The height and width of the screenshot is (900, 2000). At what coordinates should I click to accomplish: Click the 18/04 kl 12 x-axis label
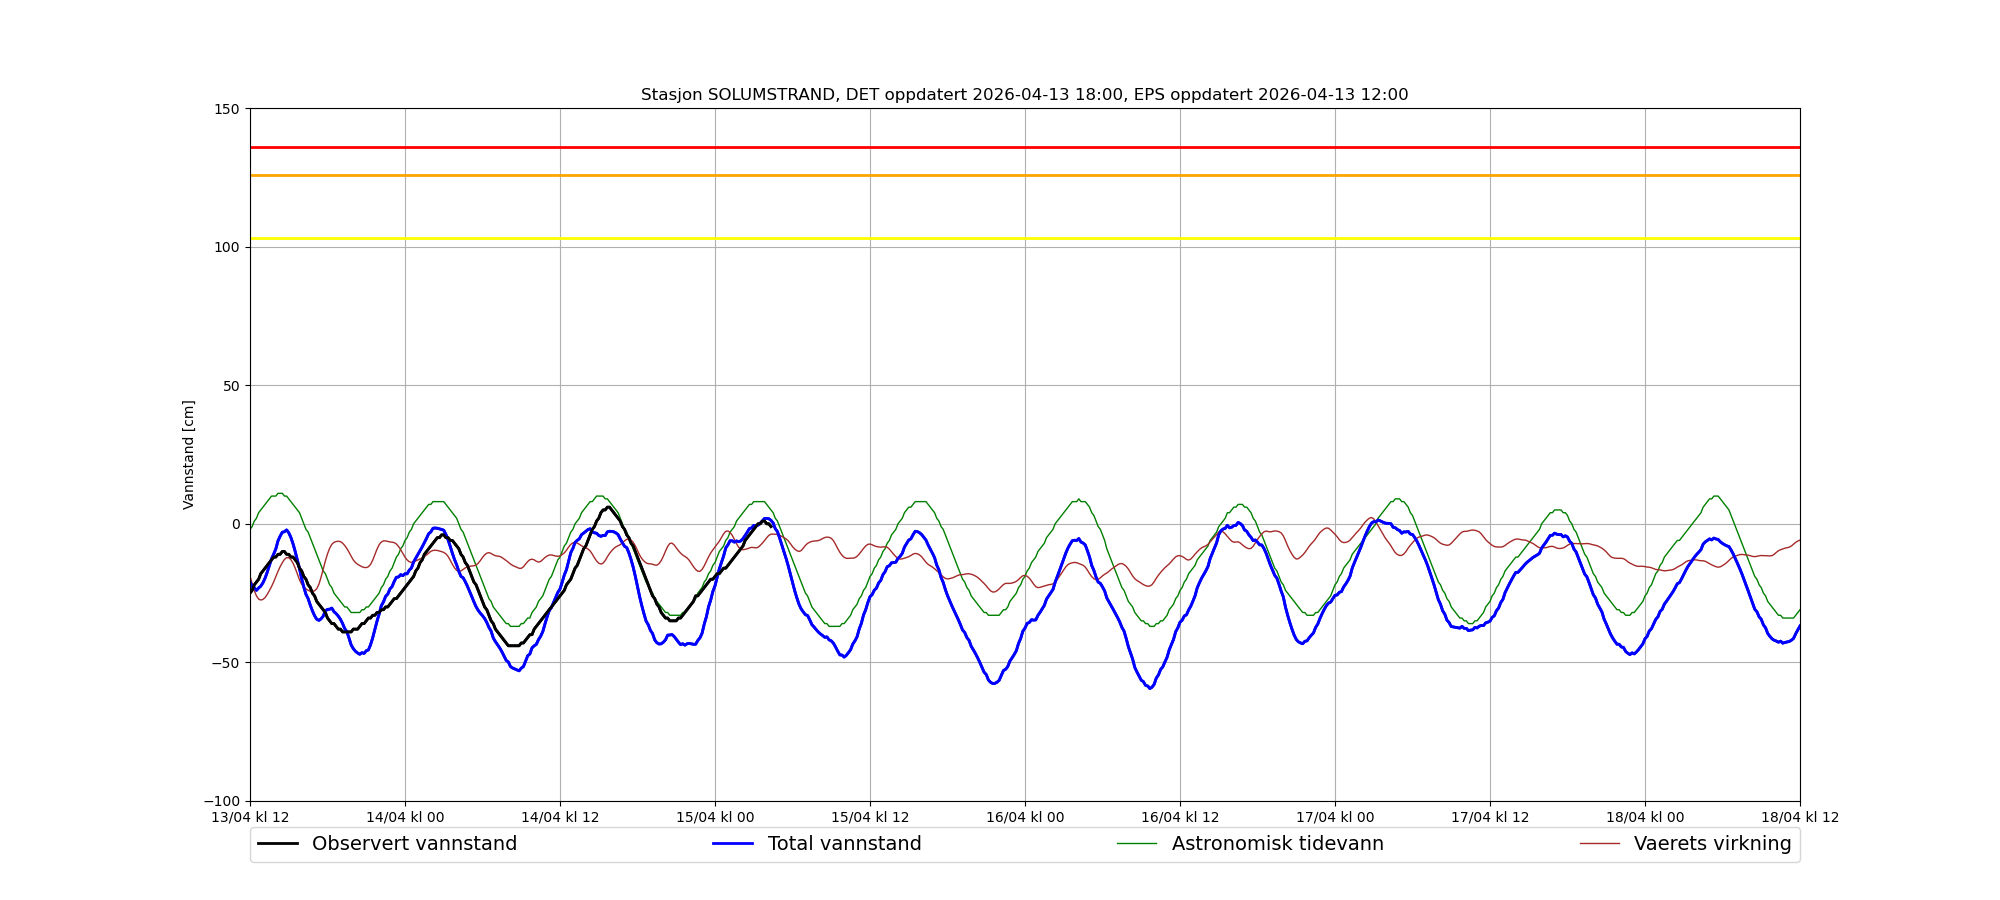(x=1800, y=817)
